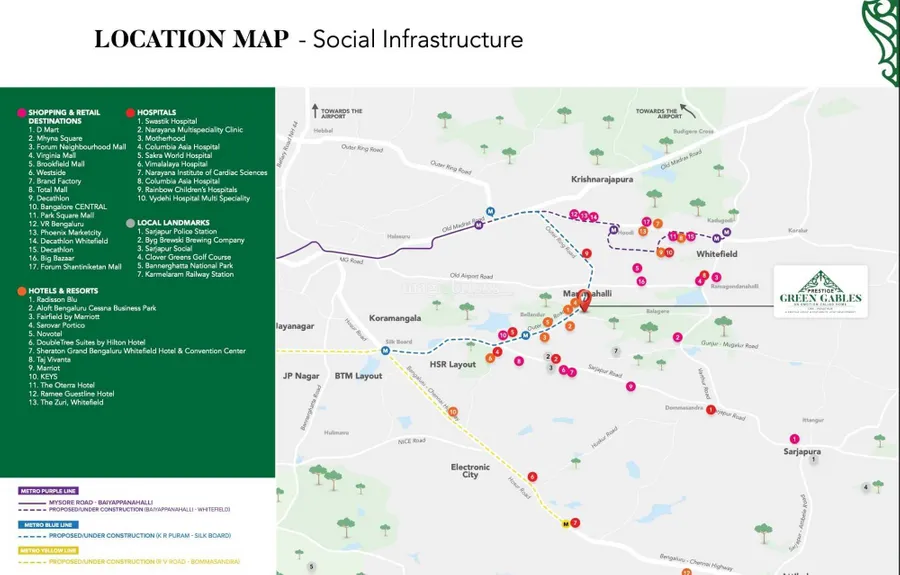Viewport: 900px width, 575px height.
Task: Click the Prestige Green Gables logo
Action: click(x=822, y=291)
